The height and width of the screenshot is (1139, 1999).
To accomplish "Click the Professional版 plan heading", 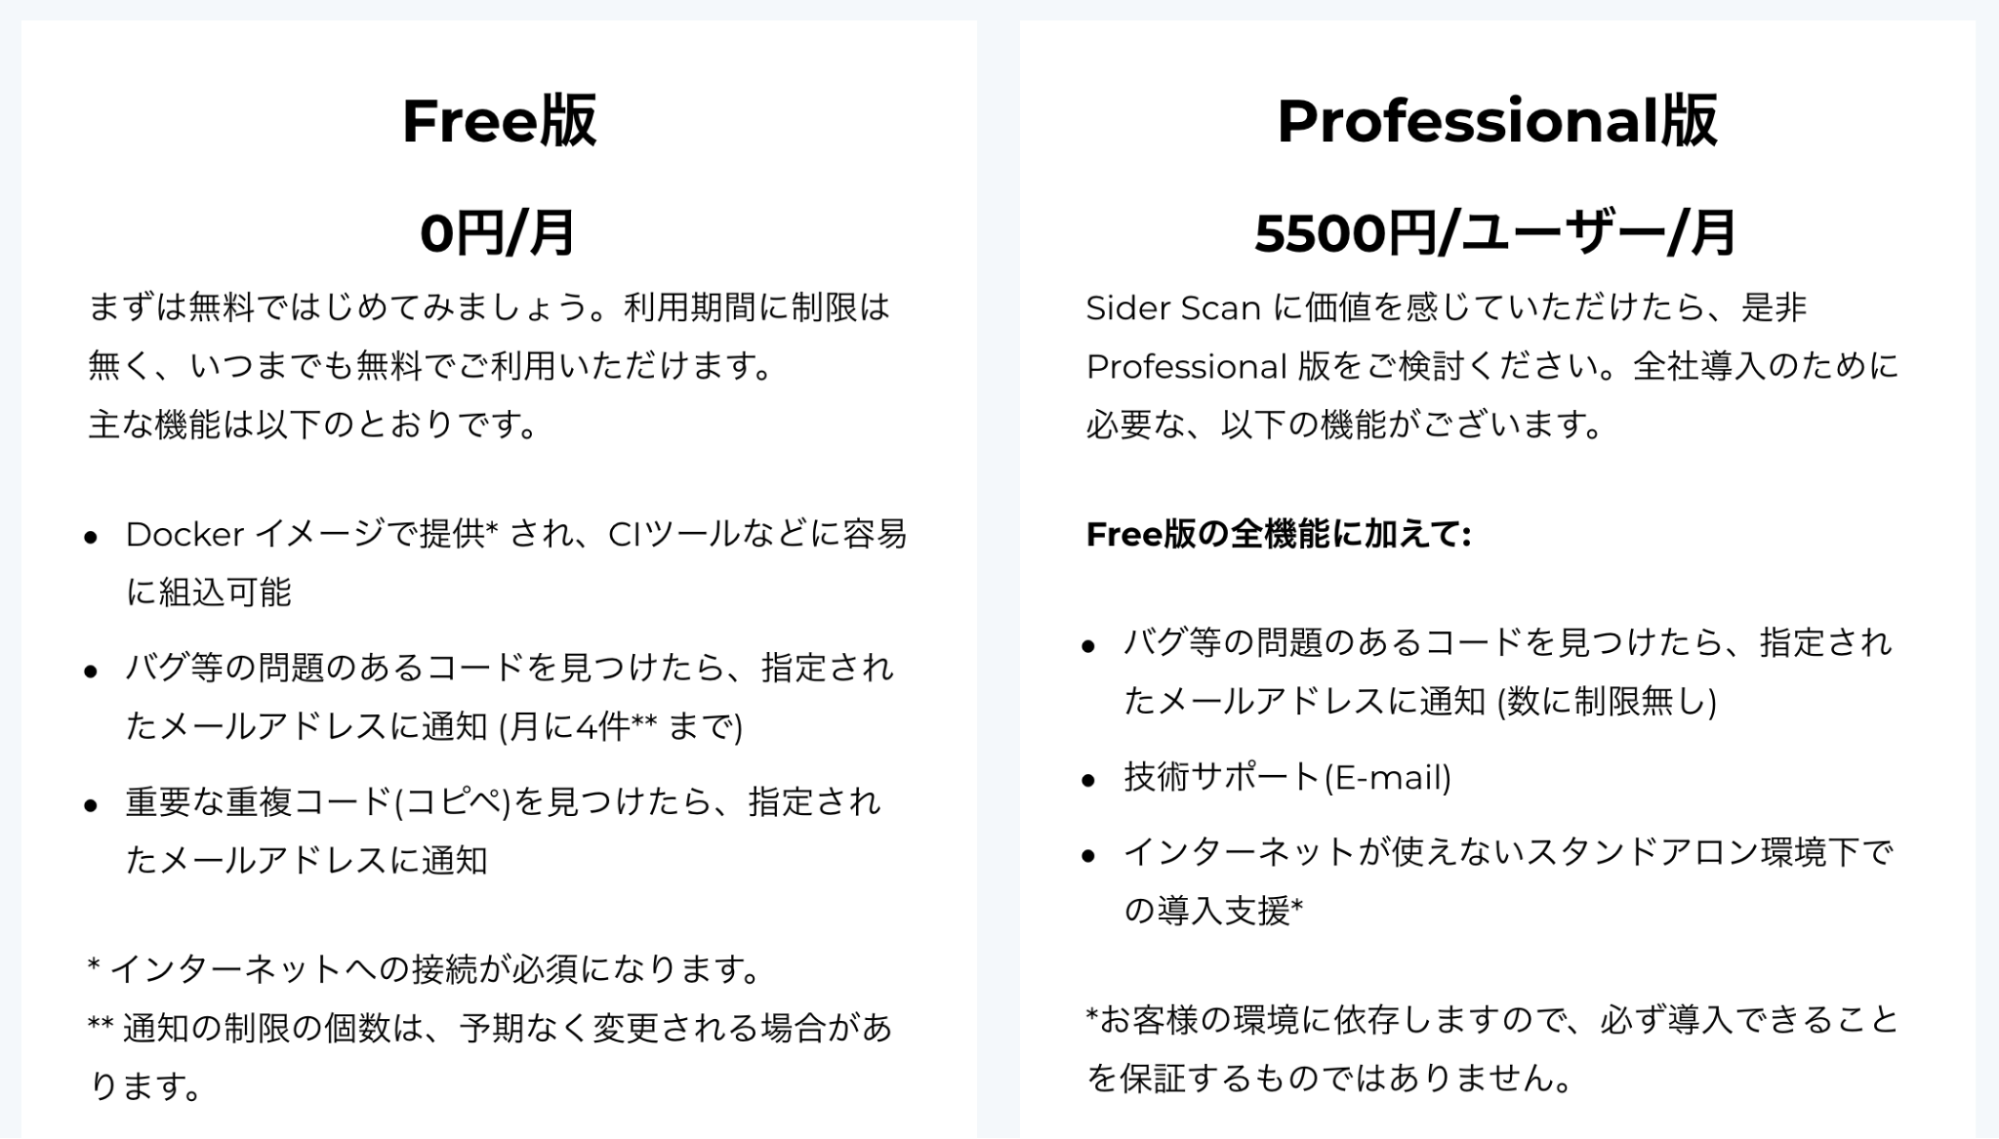I will [1497, 122].
